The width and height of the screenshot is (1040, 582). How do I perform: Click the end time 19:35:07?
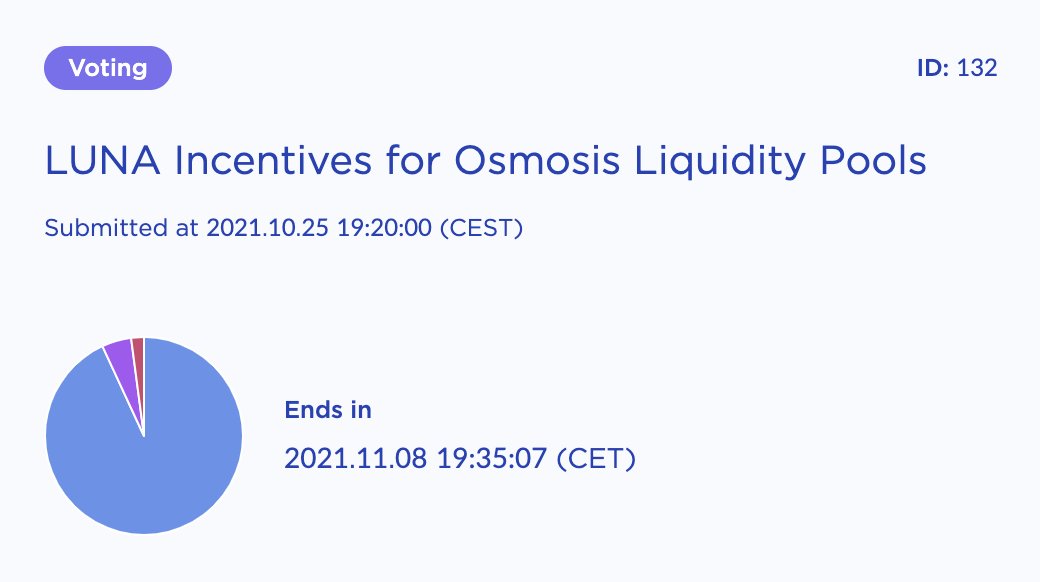[x=491, y=459]
